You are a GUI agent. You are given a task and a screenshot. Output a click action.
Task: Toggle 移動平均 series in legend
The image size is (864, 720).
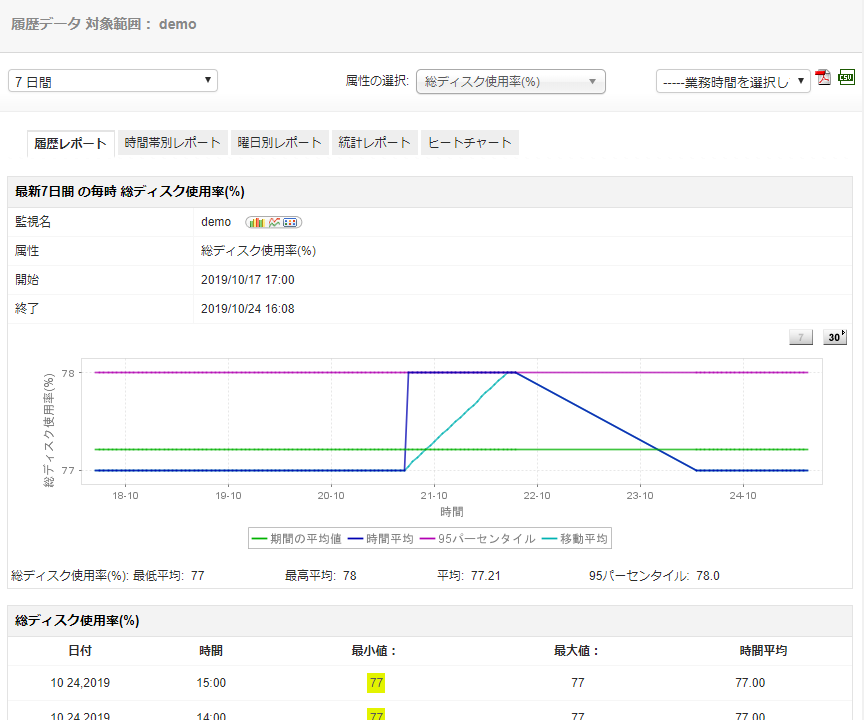(x=575, y=539)
